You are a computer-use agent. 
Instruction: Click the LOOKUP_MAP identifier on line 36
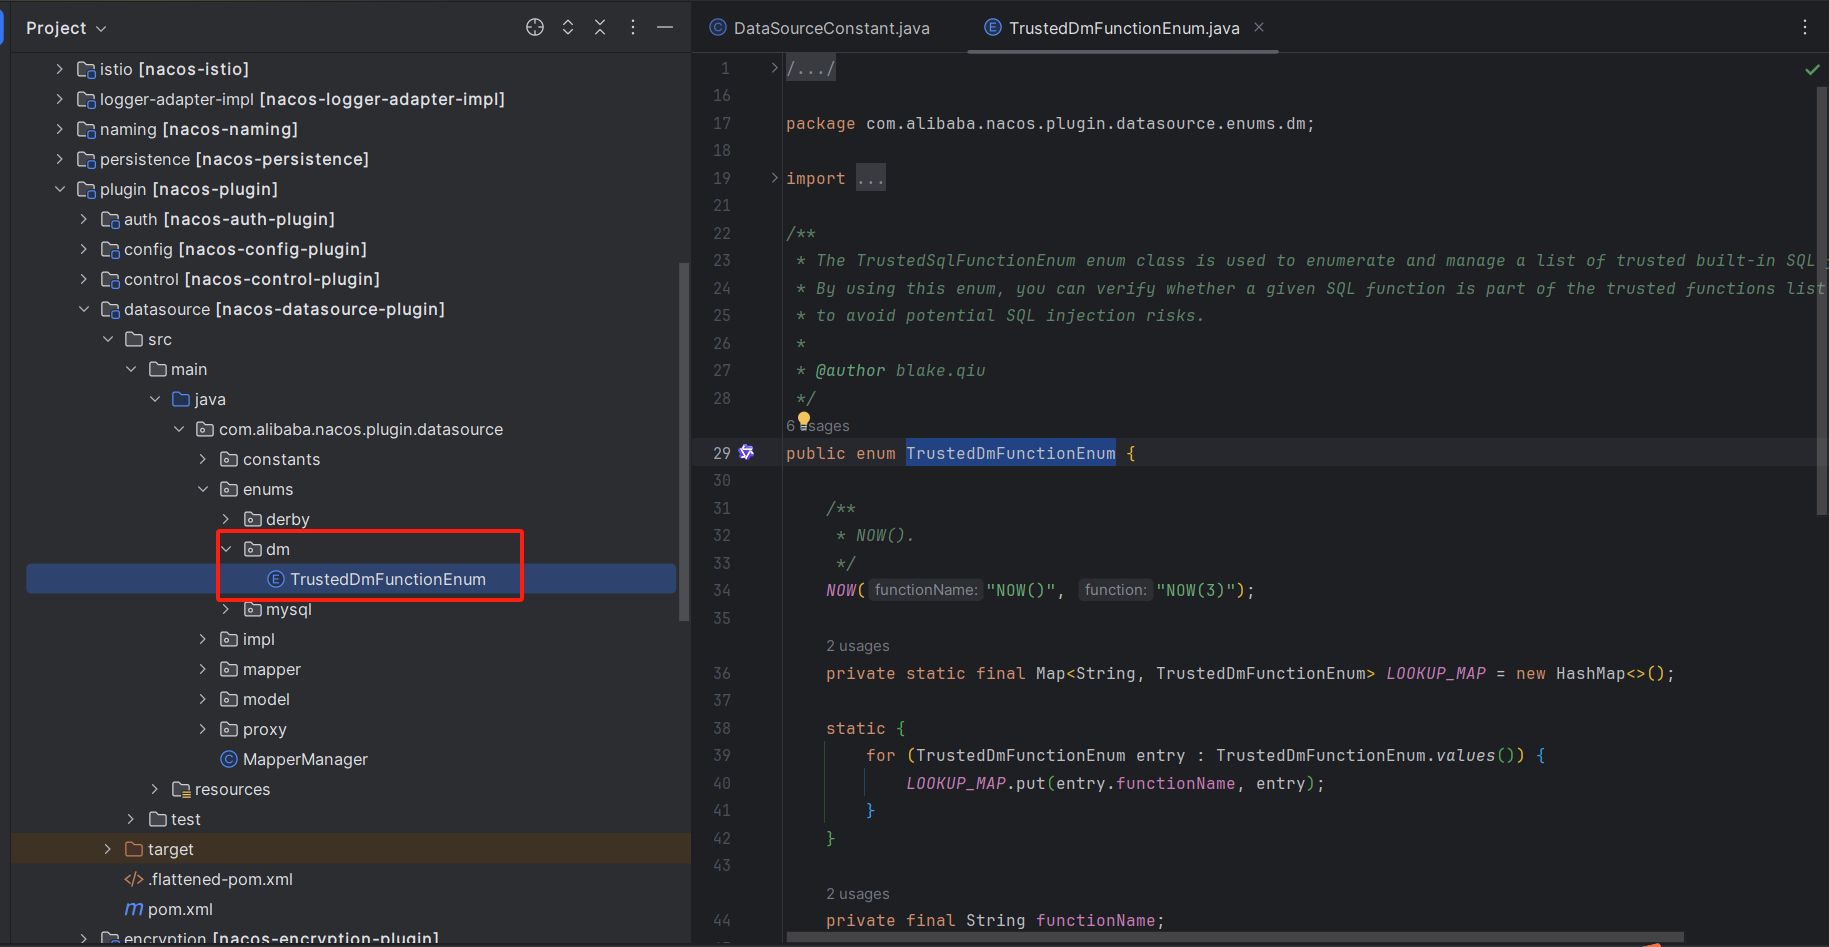tap(1435, 673)
